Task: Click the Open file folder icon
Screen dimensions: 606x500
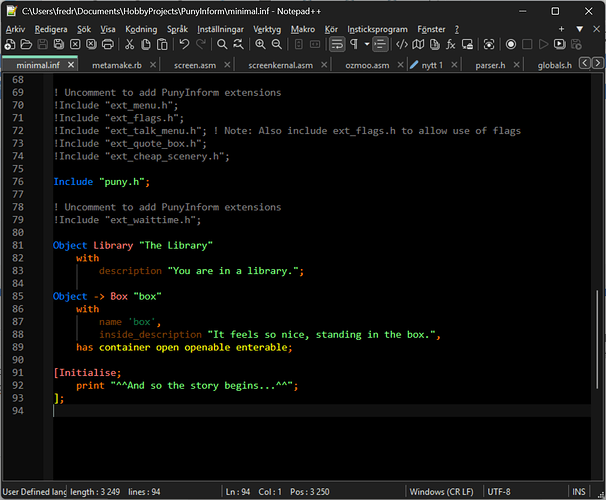Action: (x=27, y=44)
